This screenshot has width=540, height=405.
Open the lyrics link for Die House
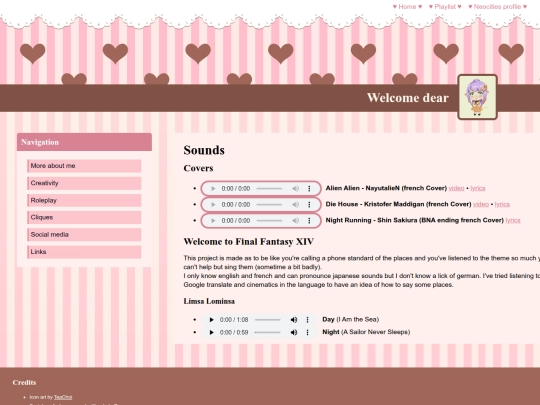(x=502, y=204)
